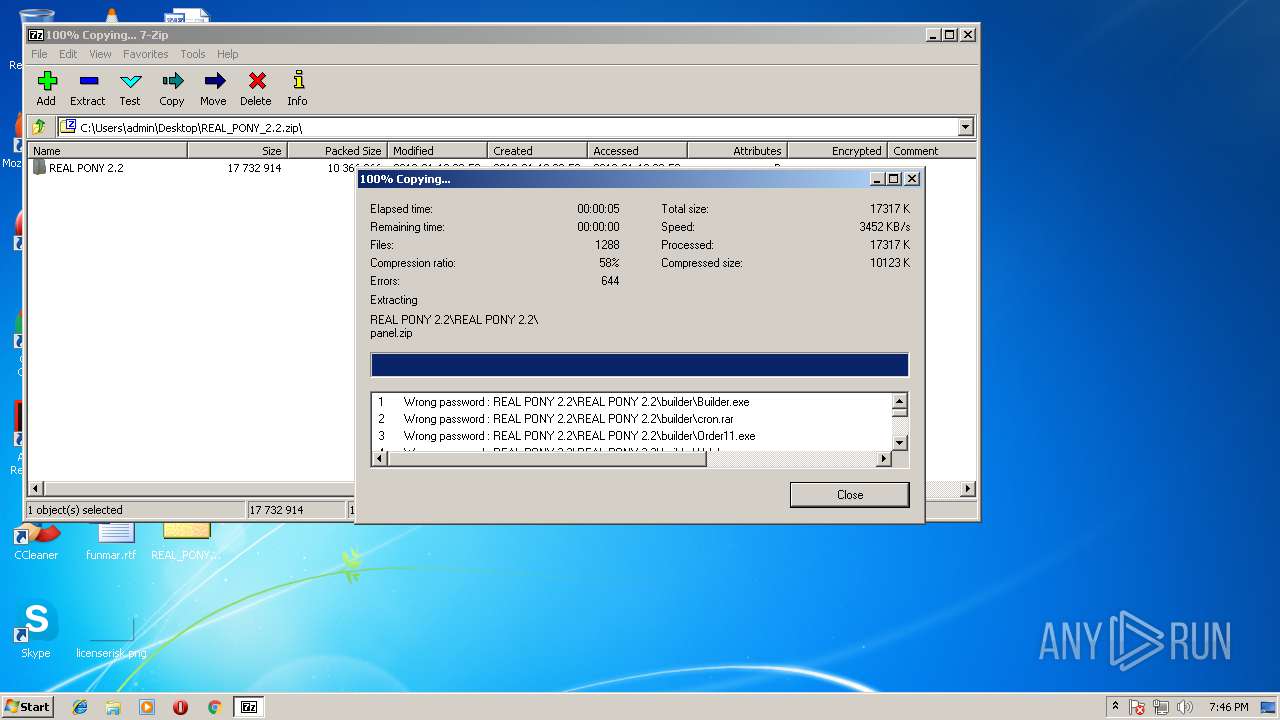Click the red Delete toolbar icon

256,88
